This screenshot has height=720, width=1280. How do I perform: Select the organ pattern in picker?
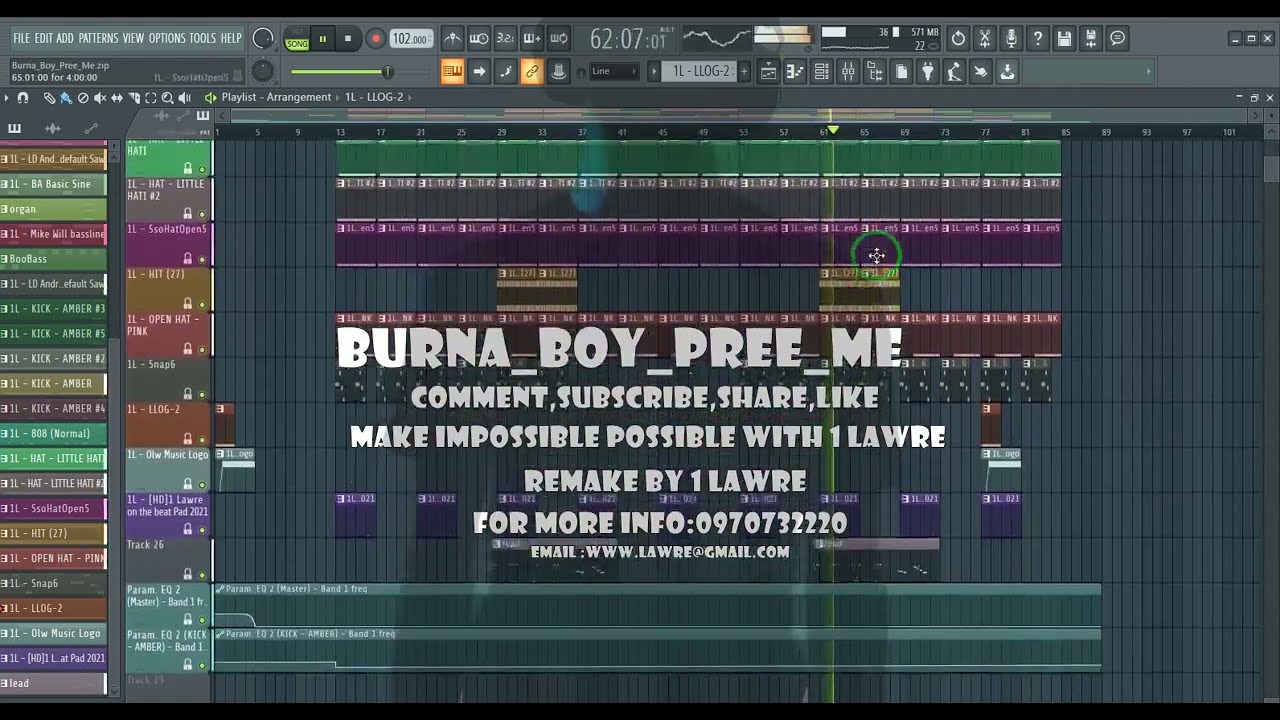[x=53, y=209]
